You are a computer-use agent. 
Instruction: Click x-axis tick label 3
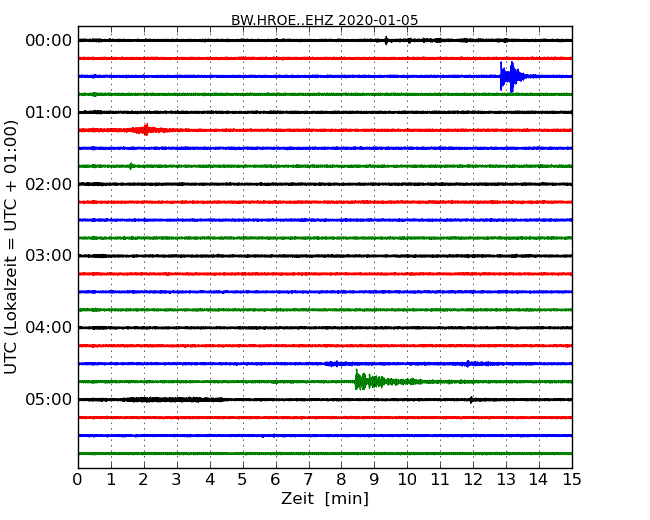click(x=177, y=480)
